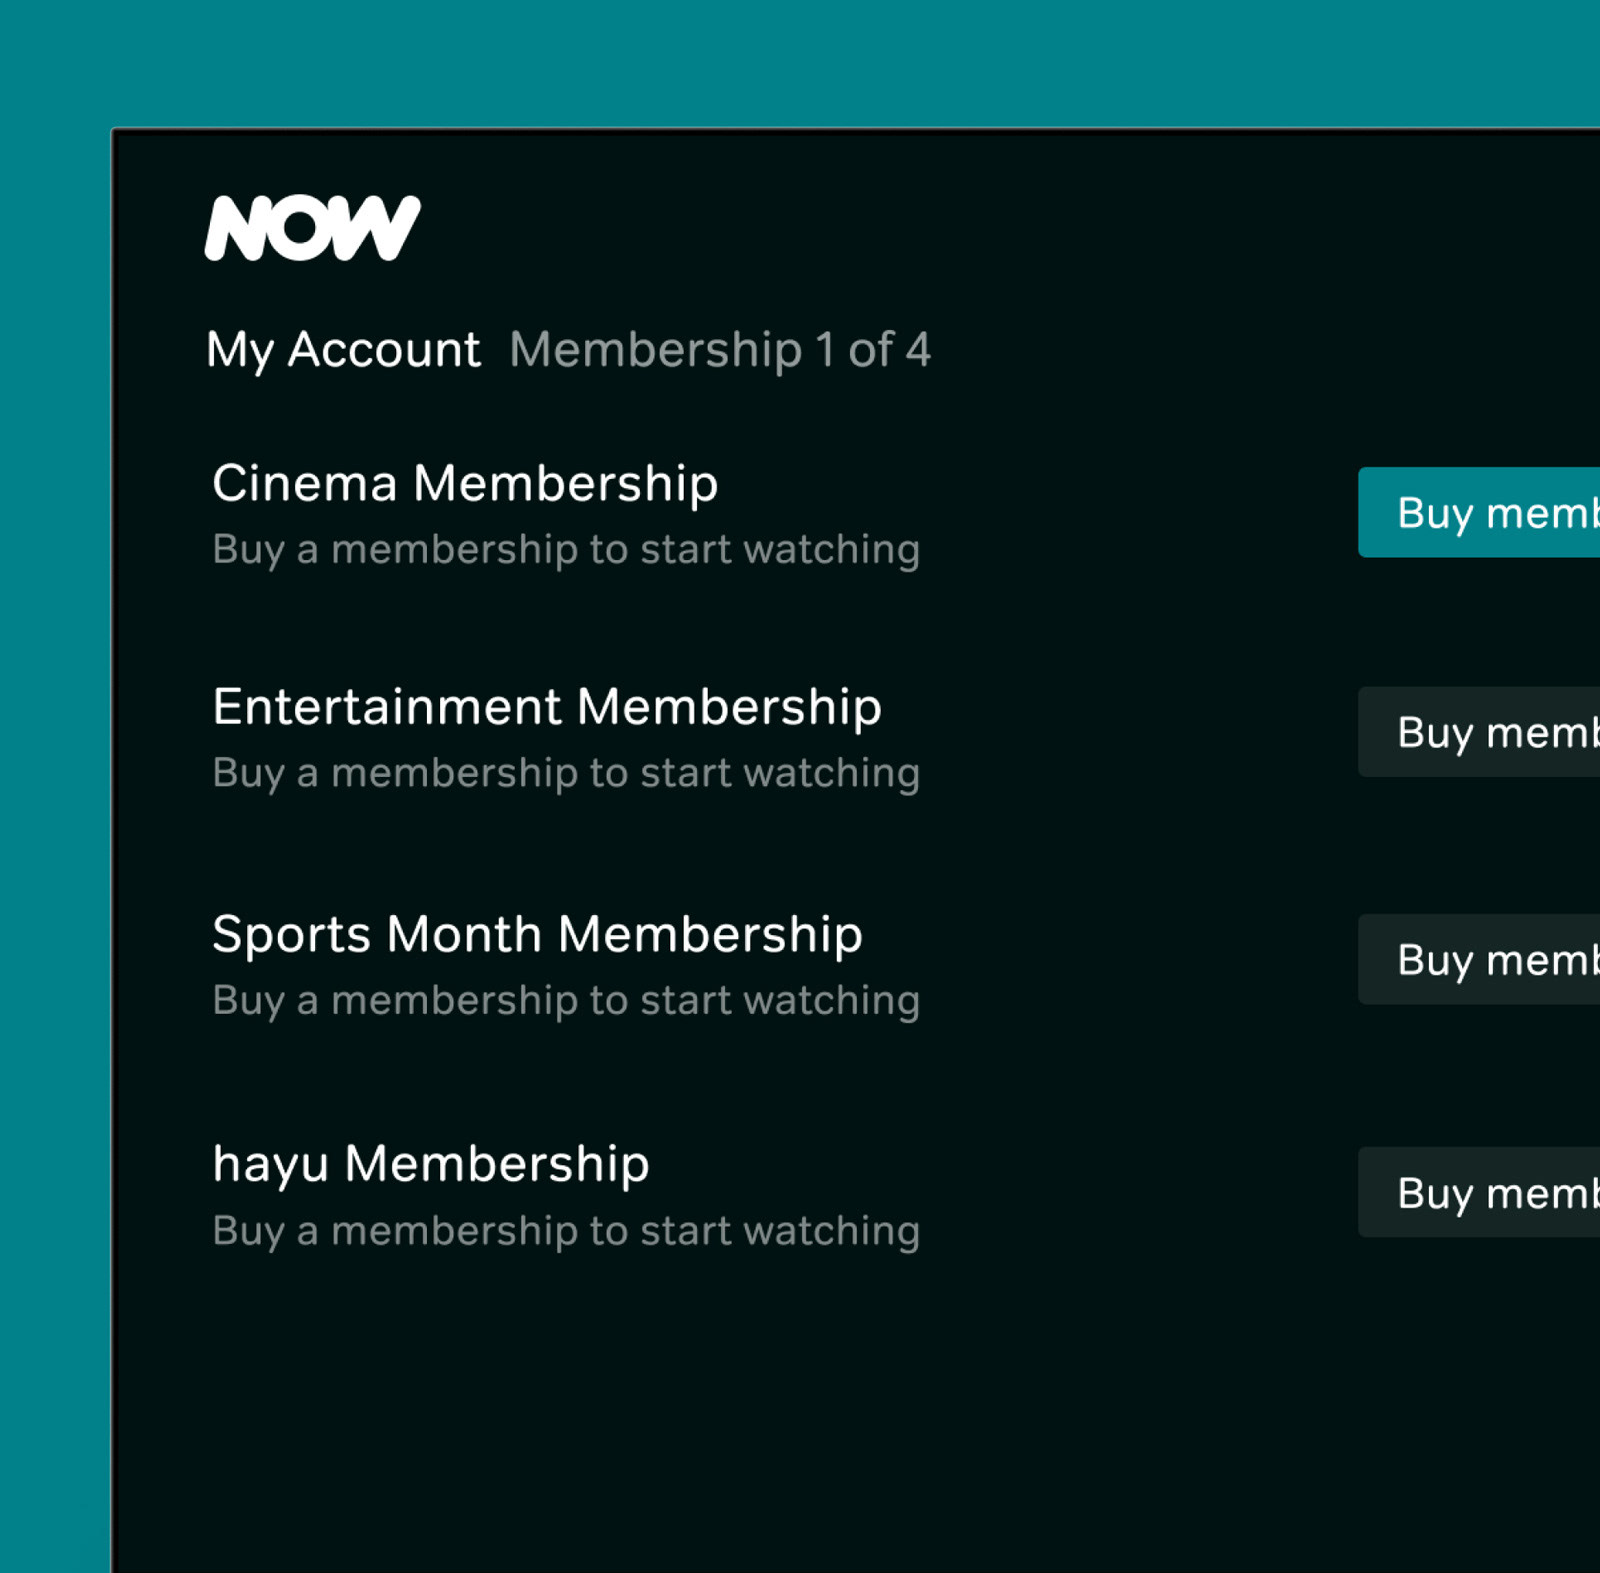Choose the Sports Month Membership title
This screenshot has width=1600, height=1573.
537,935
